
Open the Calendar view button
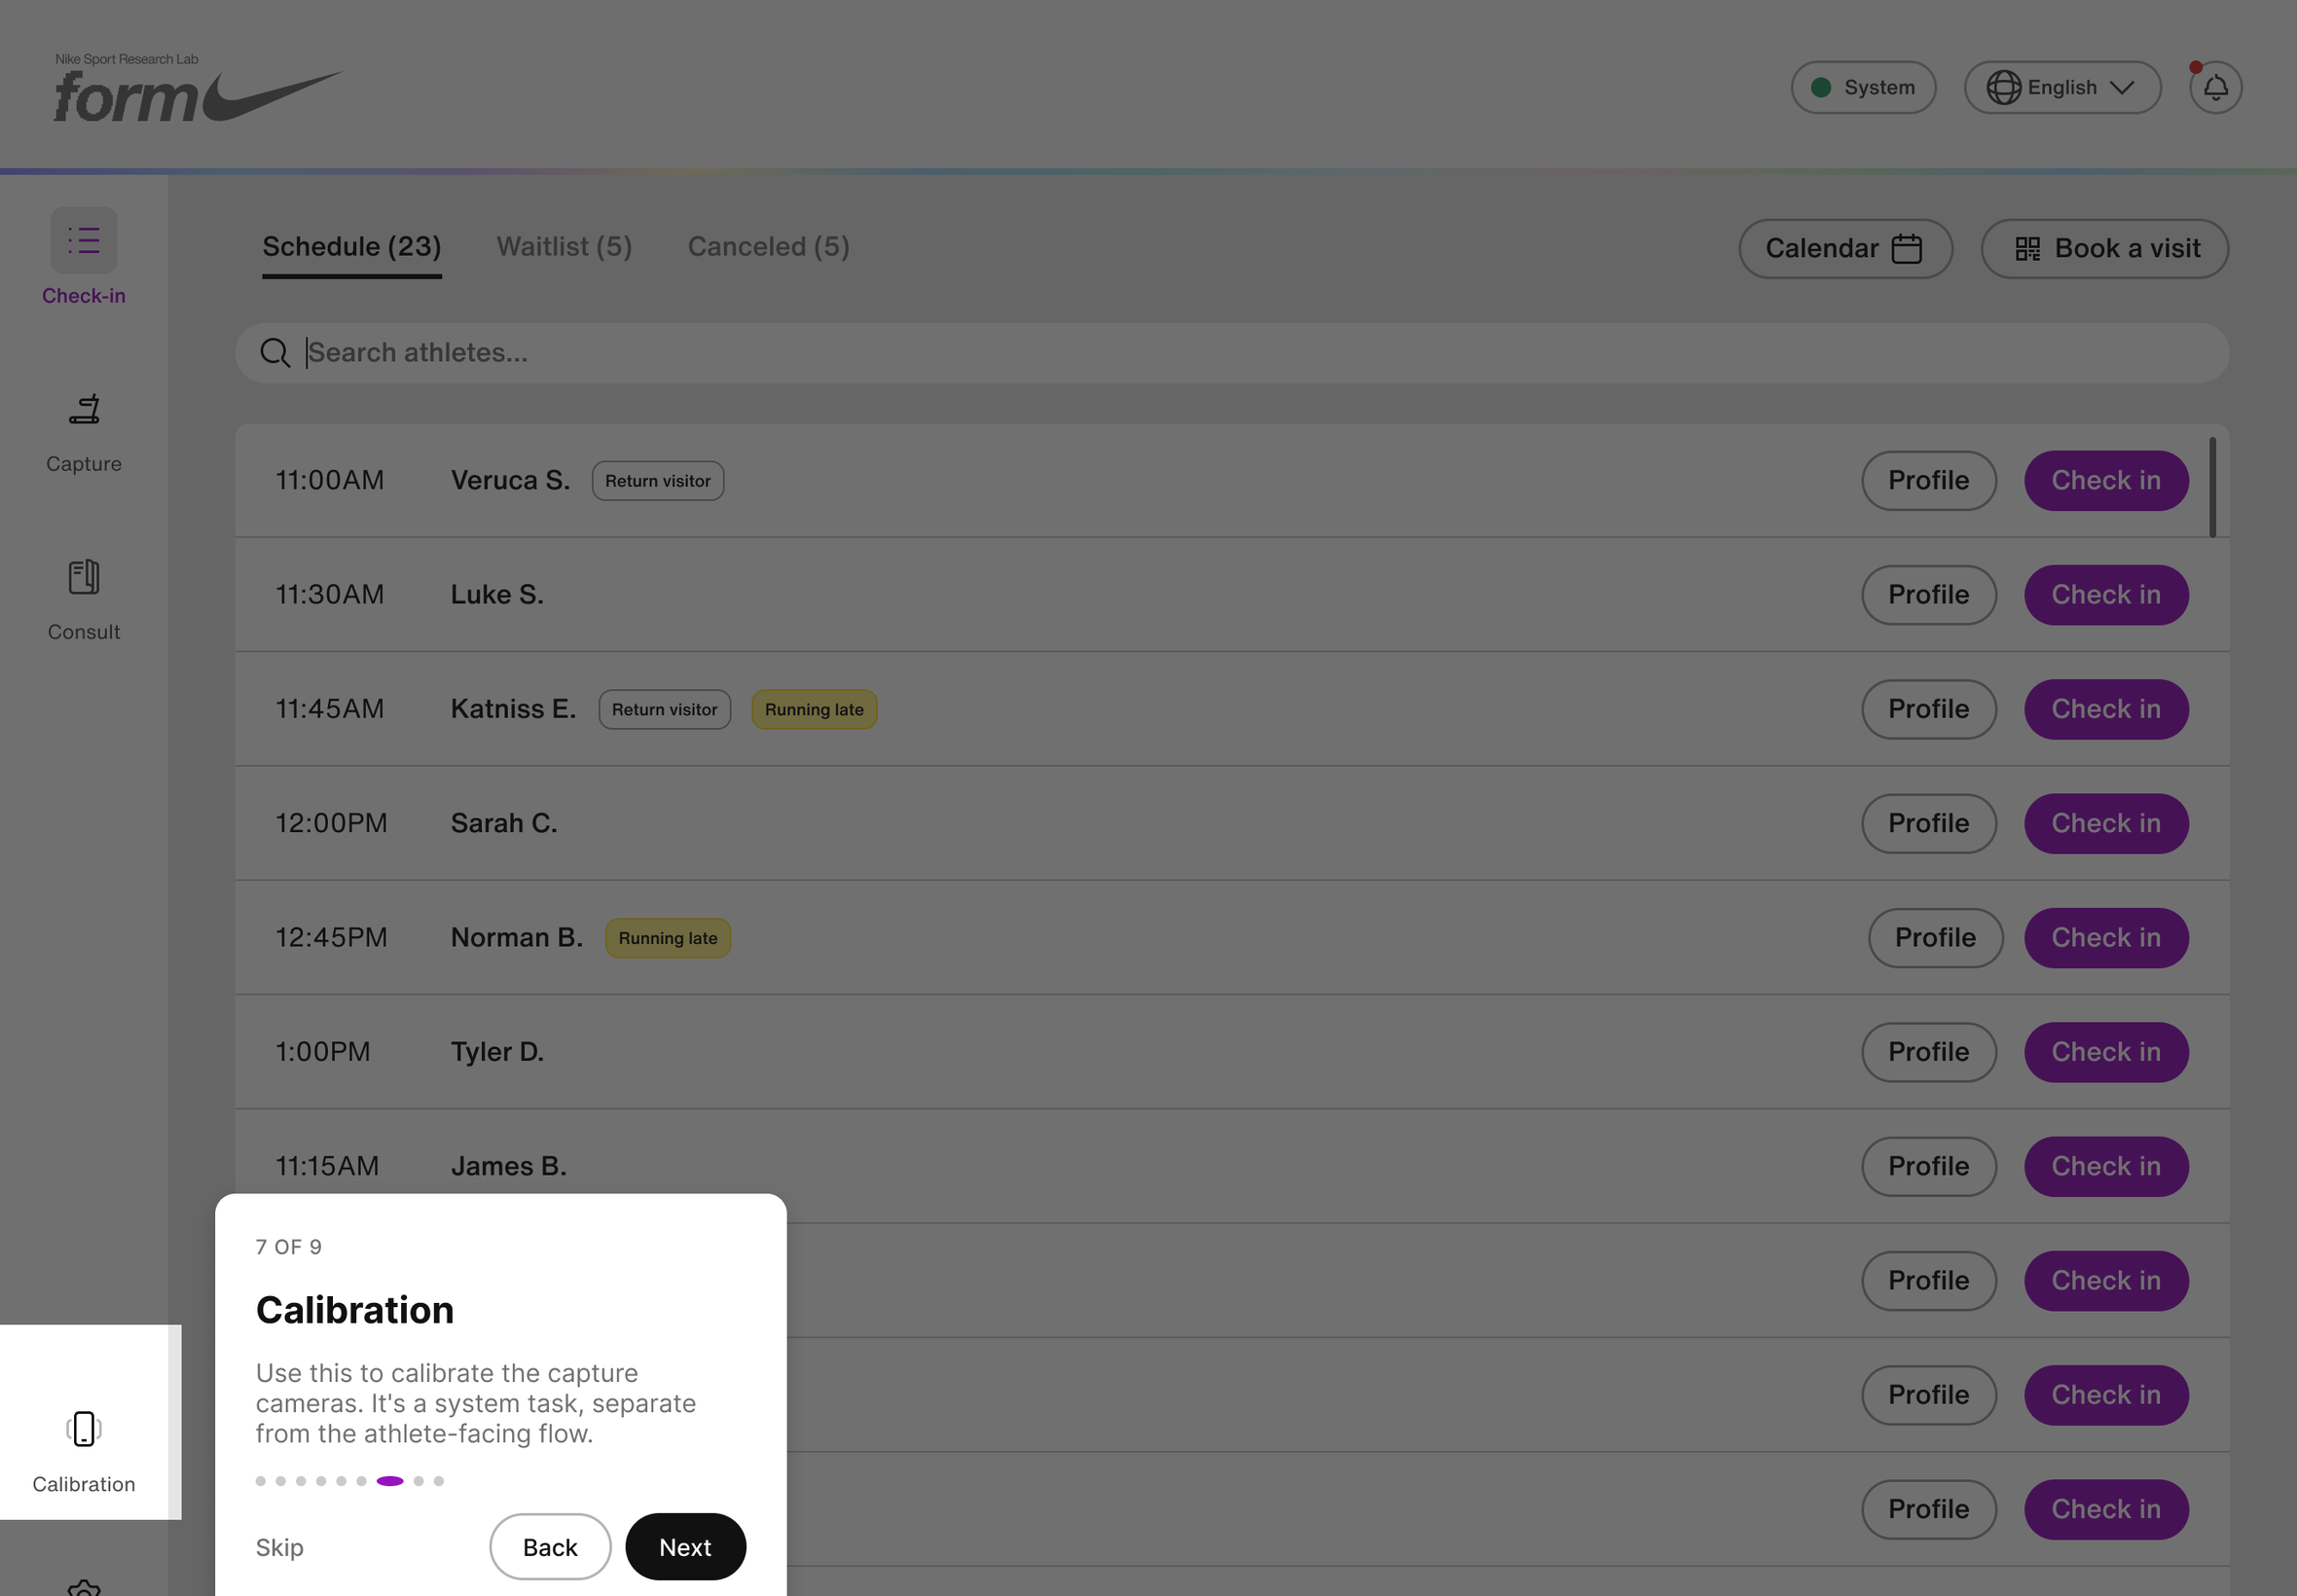point(1845,248)
